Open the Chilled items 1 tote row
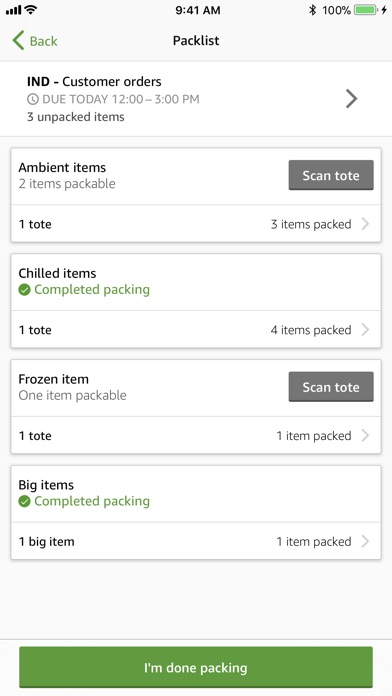 pos(196,329)
